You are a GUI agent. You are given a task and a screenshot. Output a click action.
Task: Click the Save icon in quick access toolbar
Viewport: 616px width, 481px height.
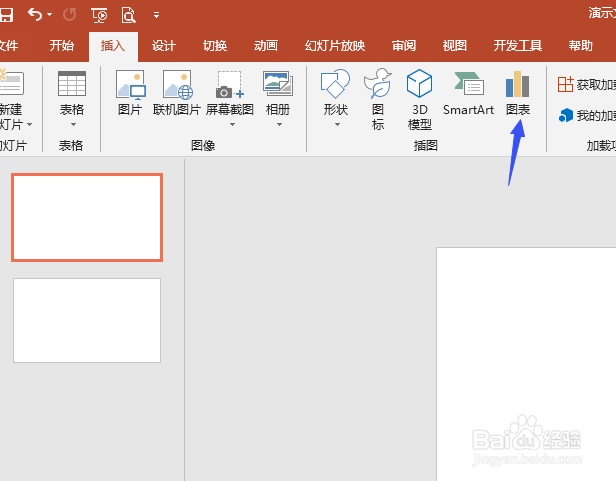pos(6,15)
